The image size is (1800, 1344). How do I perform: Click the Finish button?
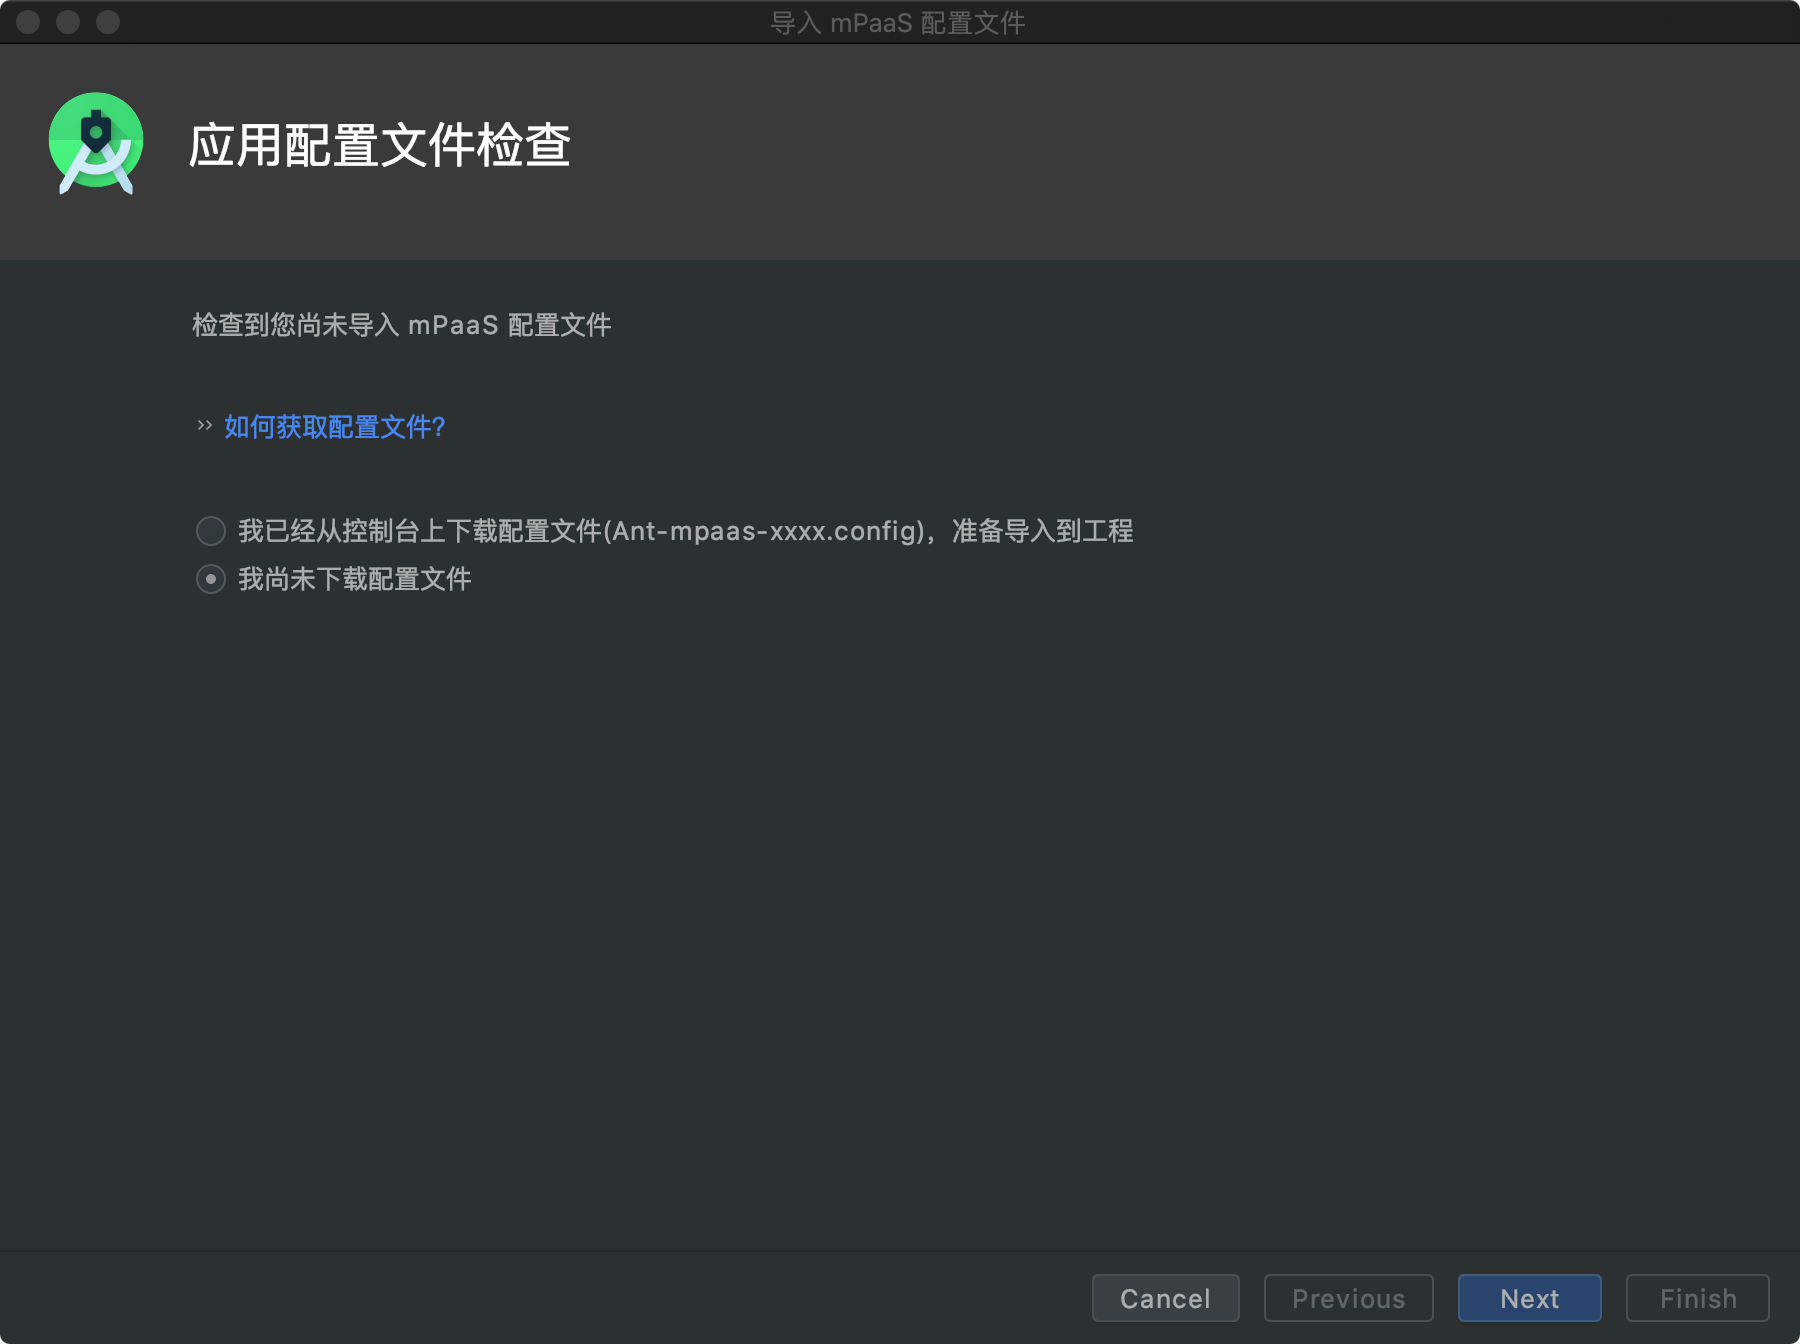(1698, 1298)
